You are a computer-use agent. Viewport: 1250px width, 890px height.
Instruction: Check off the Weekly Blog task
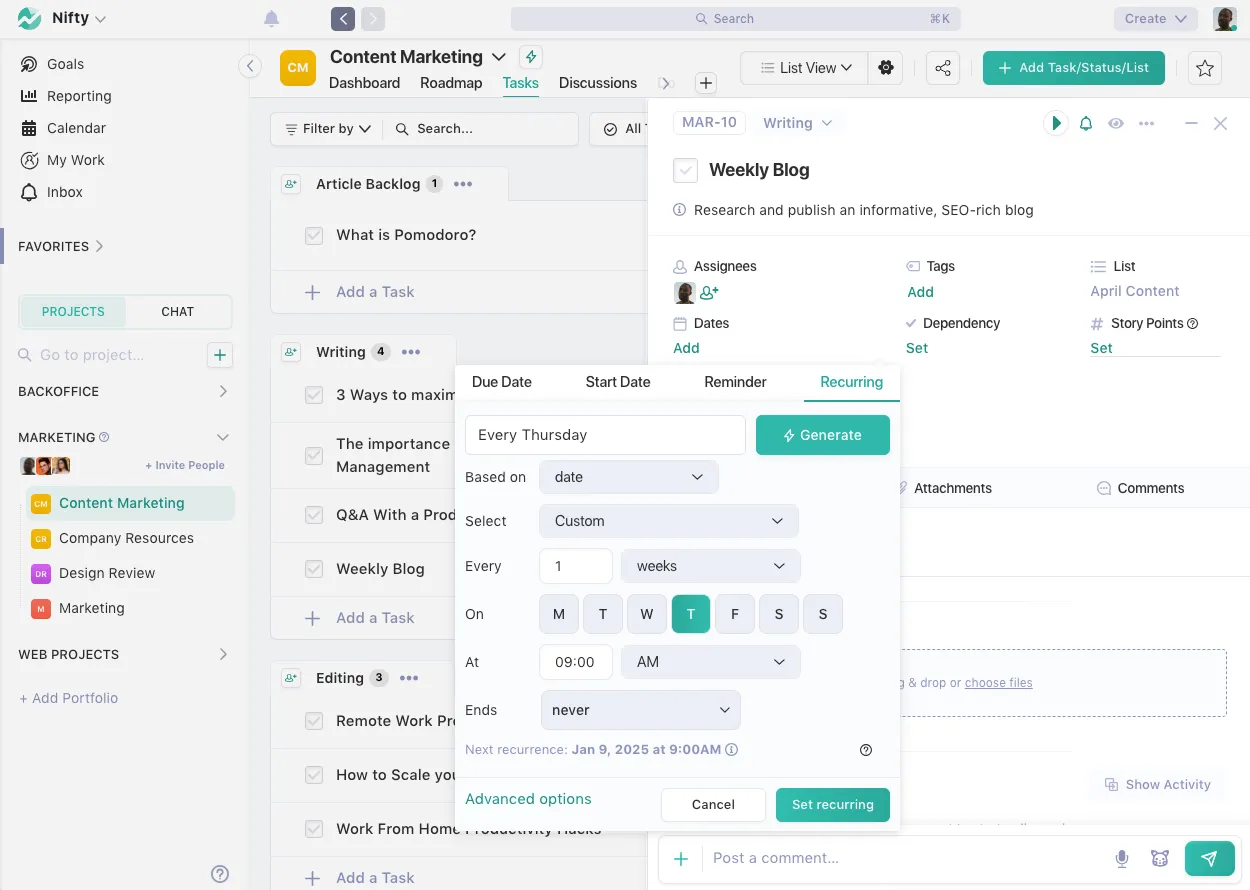[686, 170]
